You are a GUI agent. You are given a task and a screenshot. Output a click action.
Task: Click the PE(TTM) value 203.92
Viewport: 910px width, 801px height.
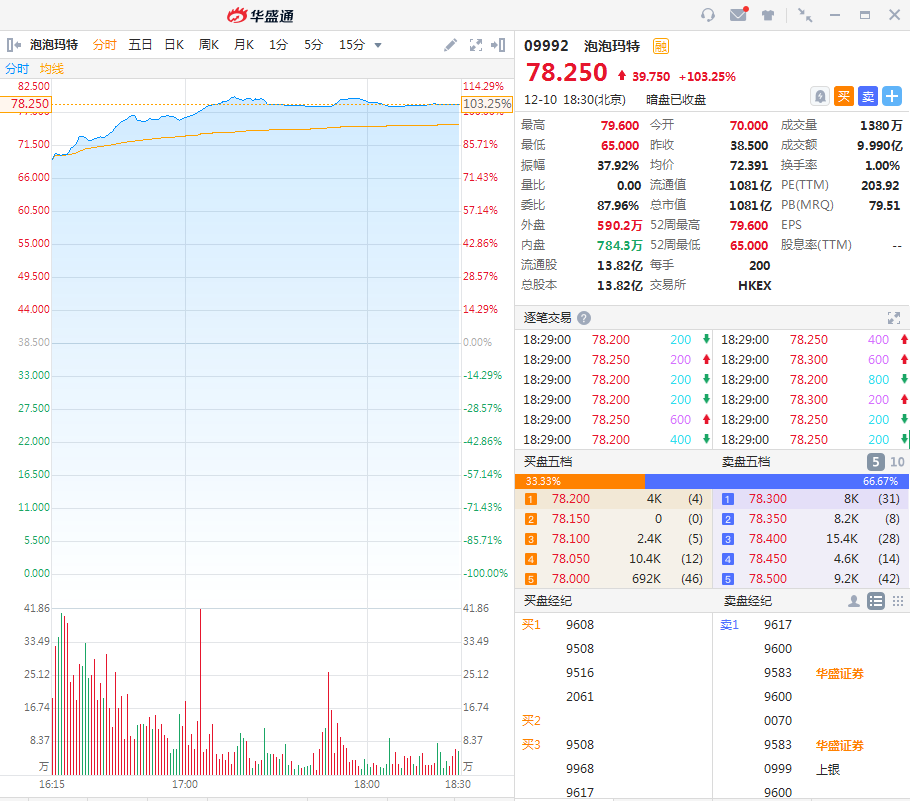[880, 186]
